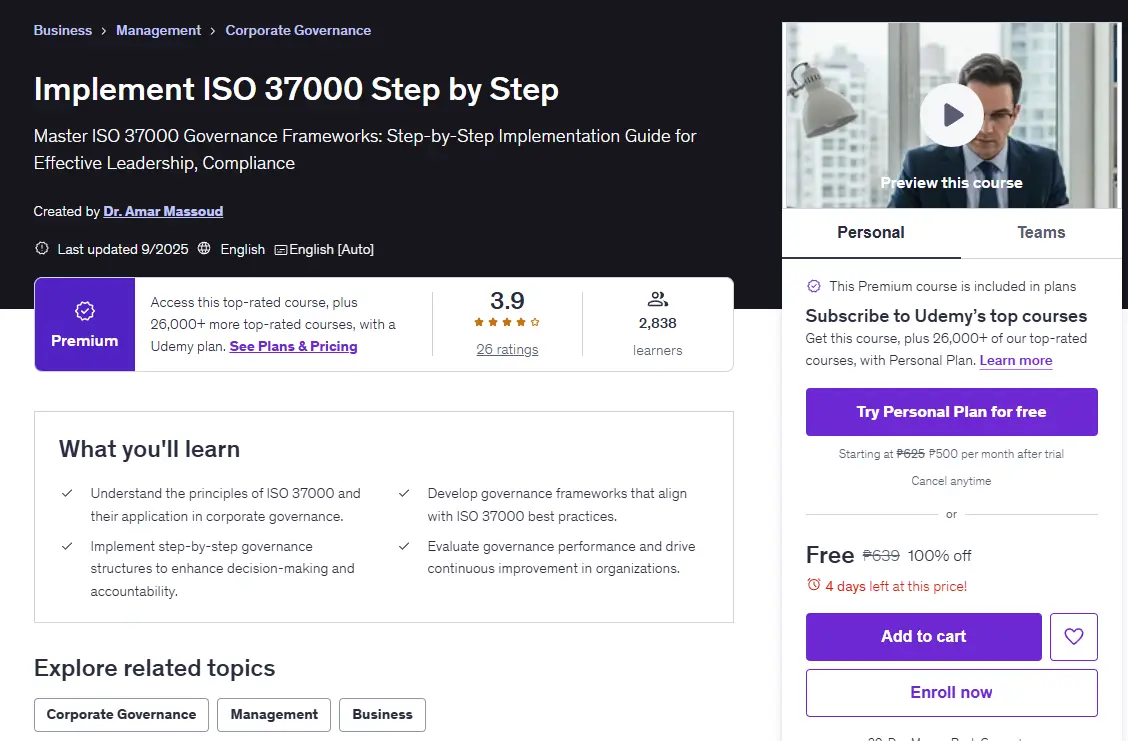Click the 'Starting at ₱625 ₱500 per month' text
Screen dimensions: 1128x741
coord(951,454)
